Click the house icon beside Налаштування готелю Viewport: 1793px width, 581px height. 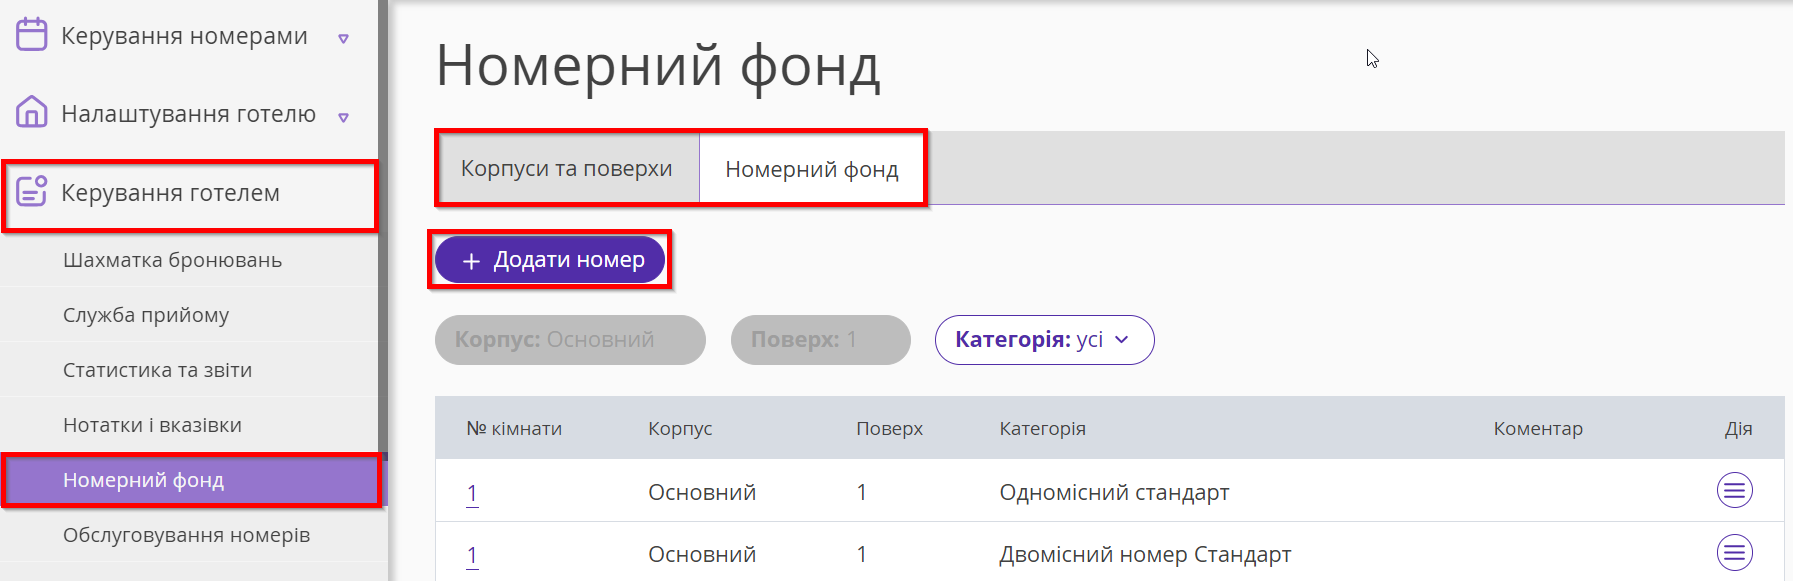pyautogui.click(x=32, y=112)
